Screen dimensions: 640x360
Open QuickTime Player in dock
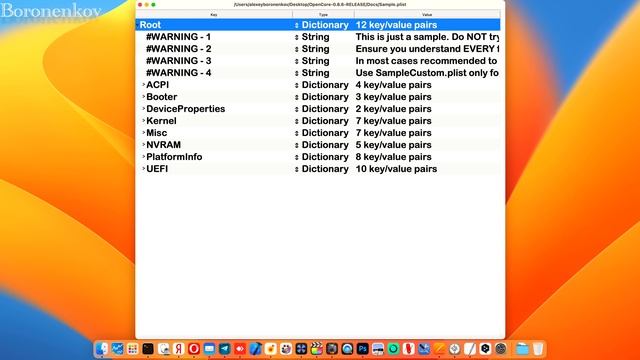coord(347,349)
